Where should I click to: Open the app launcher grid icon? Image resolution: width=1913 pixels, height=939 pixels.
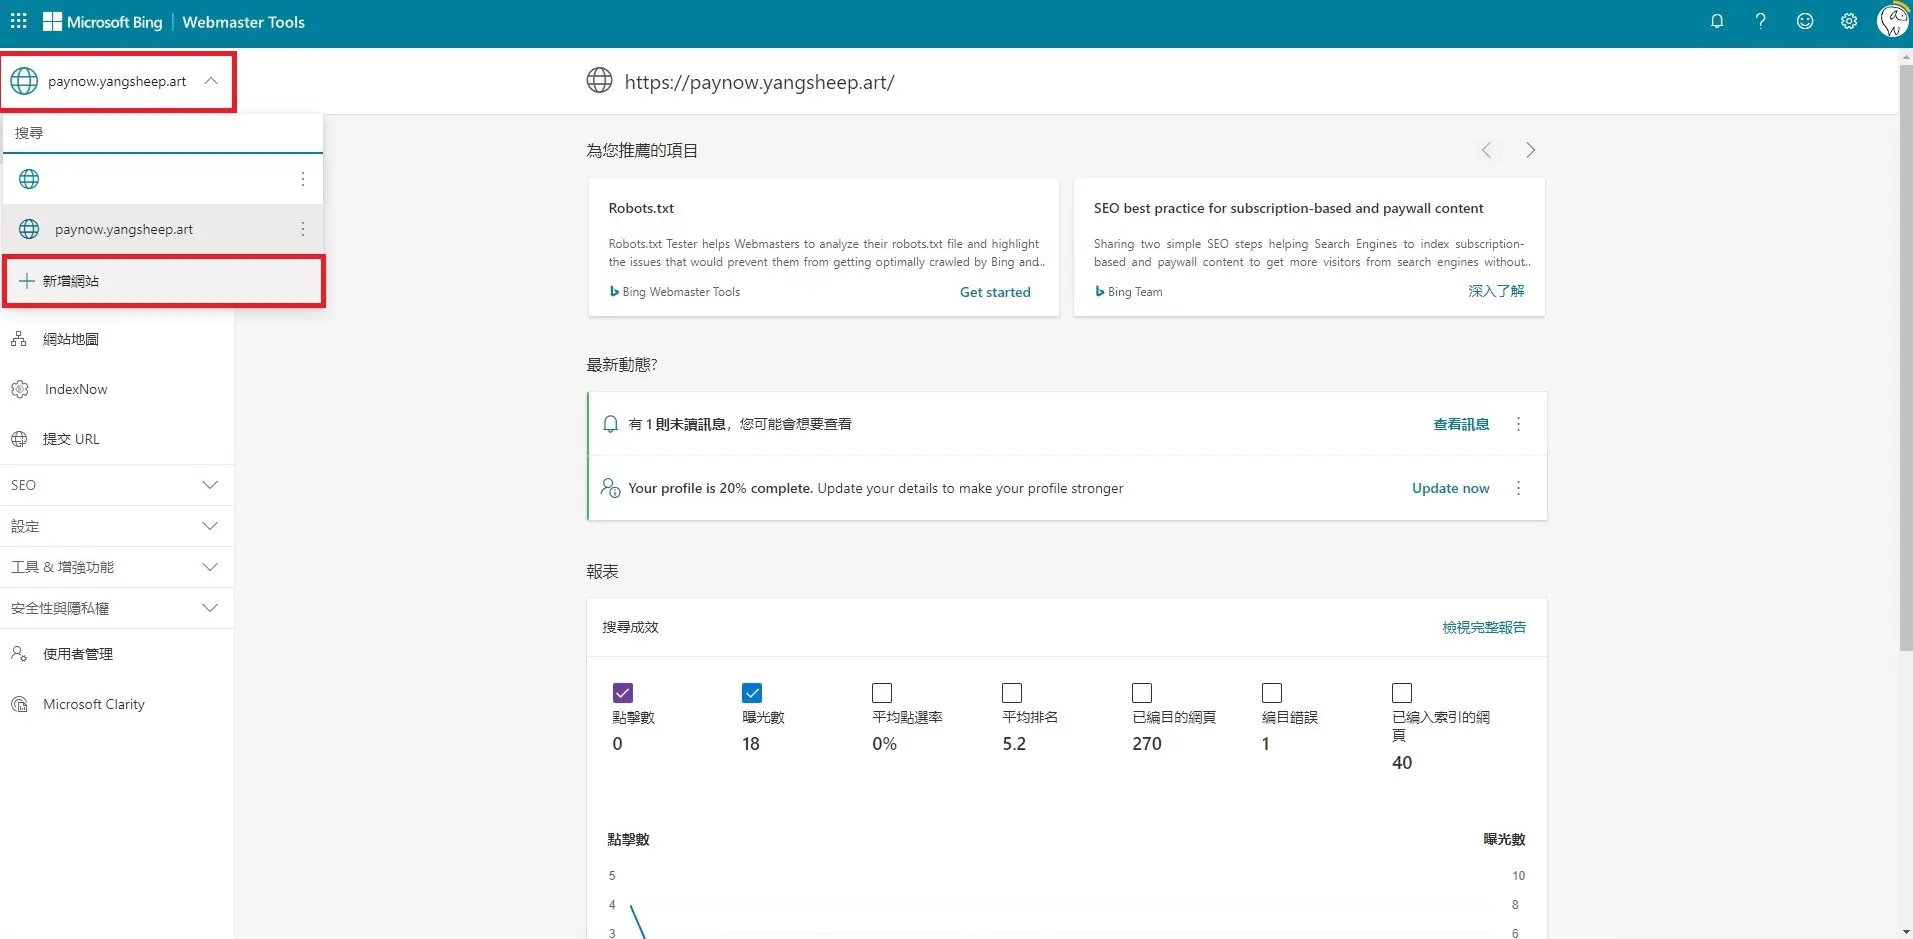pos(19,21)
